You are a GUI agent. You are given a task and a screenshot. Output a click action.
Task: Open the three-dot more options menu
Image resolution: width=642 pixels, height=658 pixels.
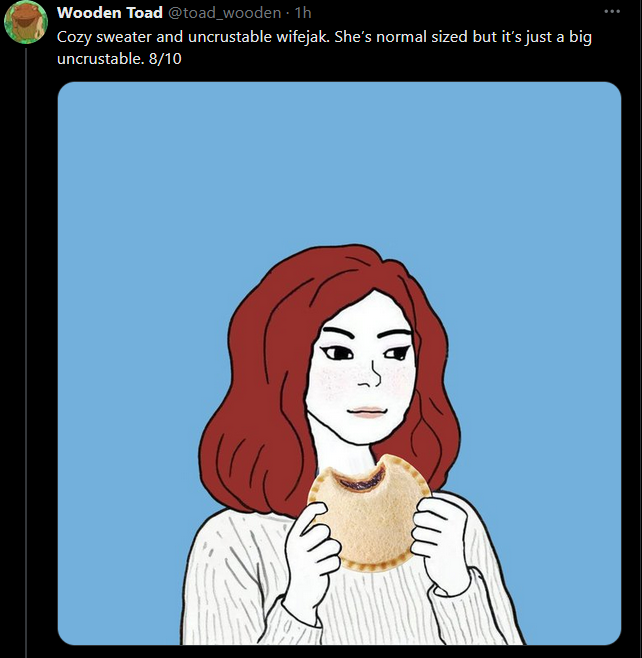[x=611, y=12]
